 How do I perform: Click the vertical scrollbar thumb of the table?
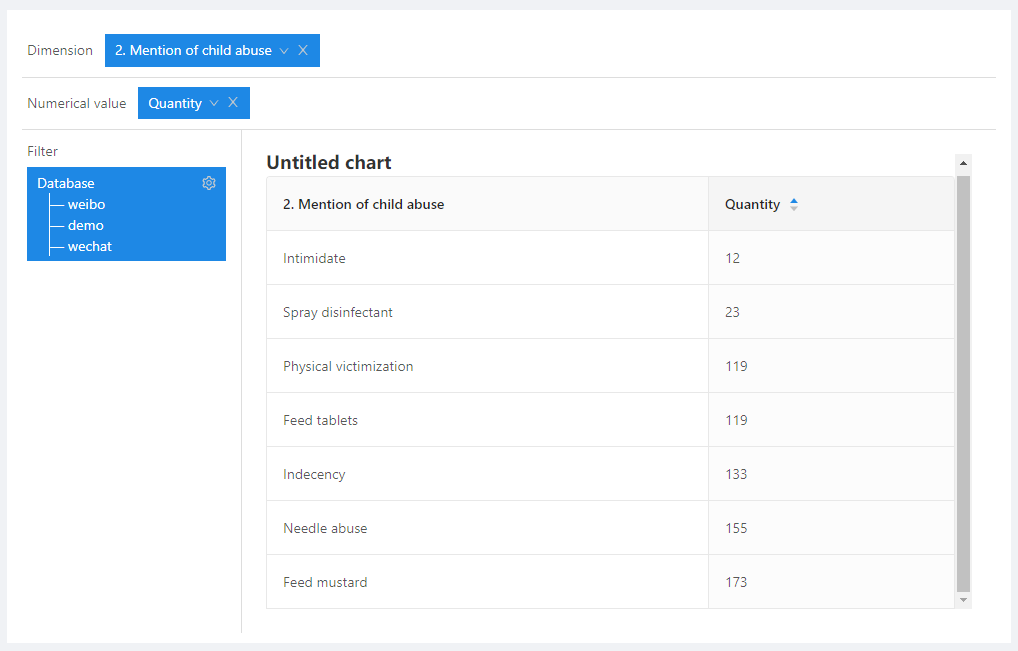963,380
